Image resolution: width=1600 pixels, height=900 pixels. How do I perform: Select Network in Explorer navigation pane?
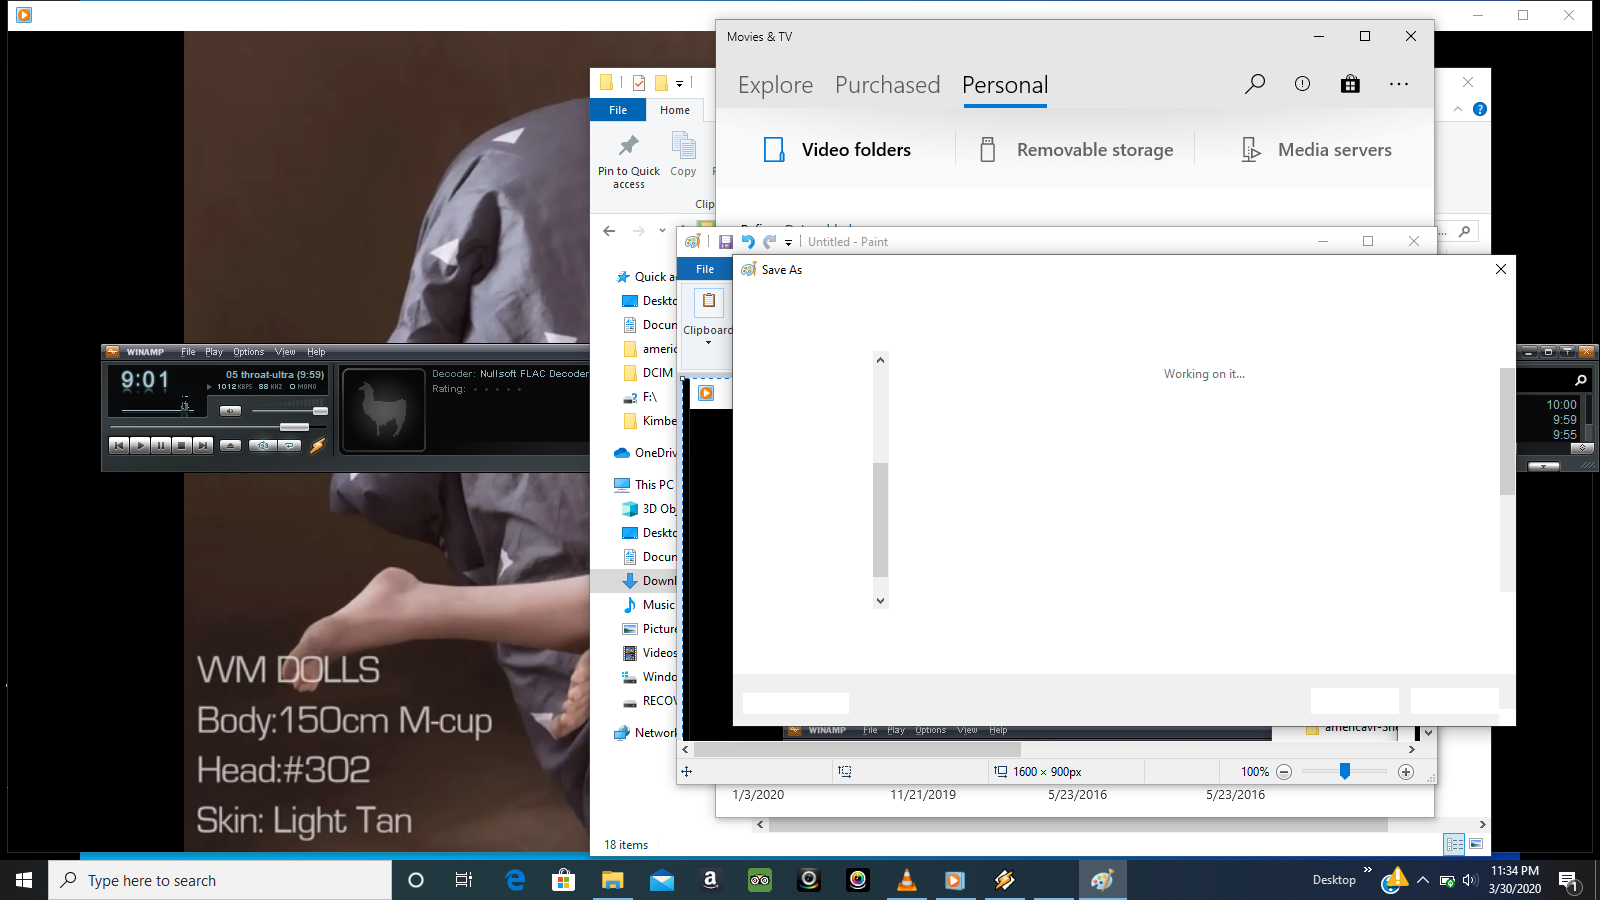[x=645, y=733]
